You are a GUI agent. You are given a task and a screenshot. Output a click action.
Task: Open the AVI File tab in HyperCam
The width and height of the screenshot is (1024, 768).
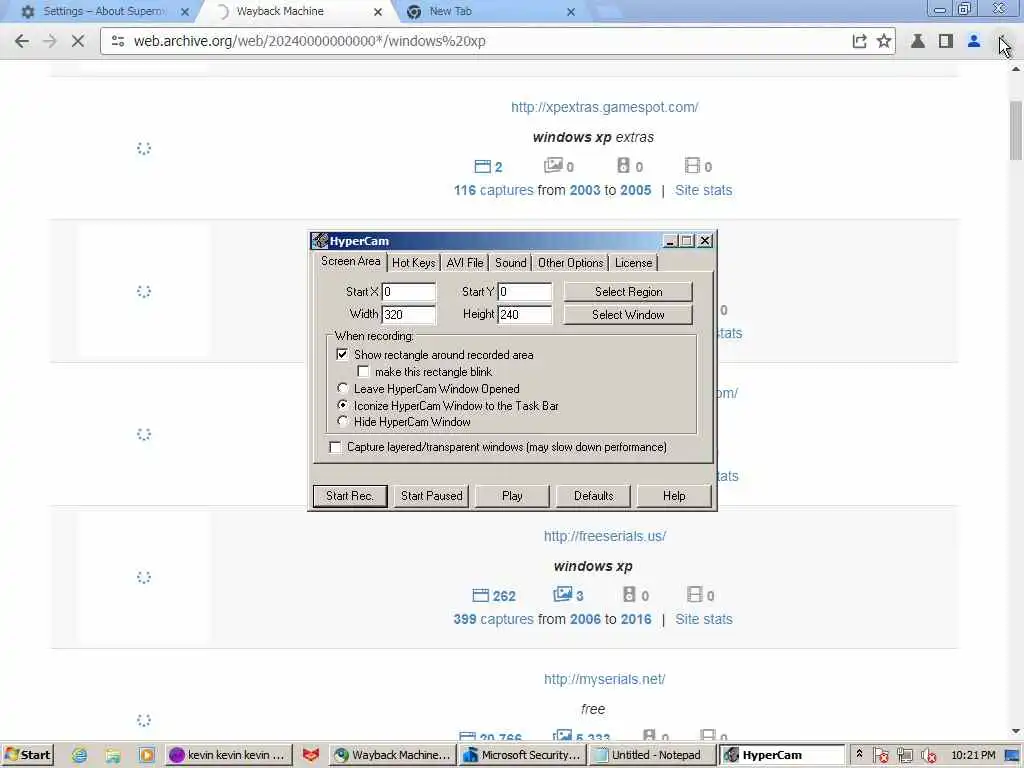[465, 263]
